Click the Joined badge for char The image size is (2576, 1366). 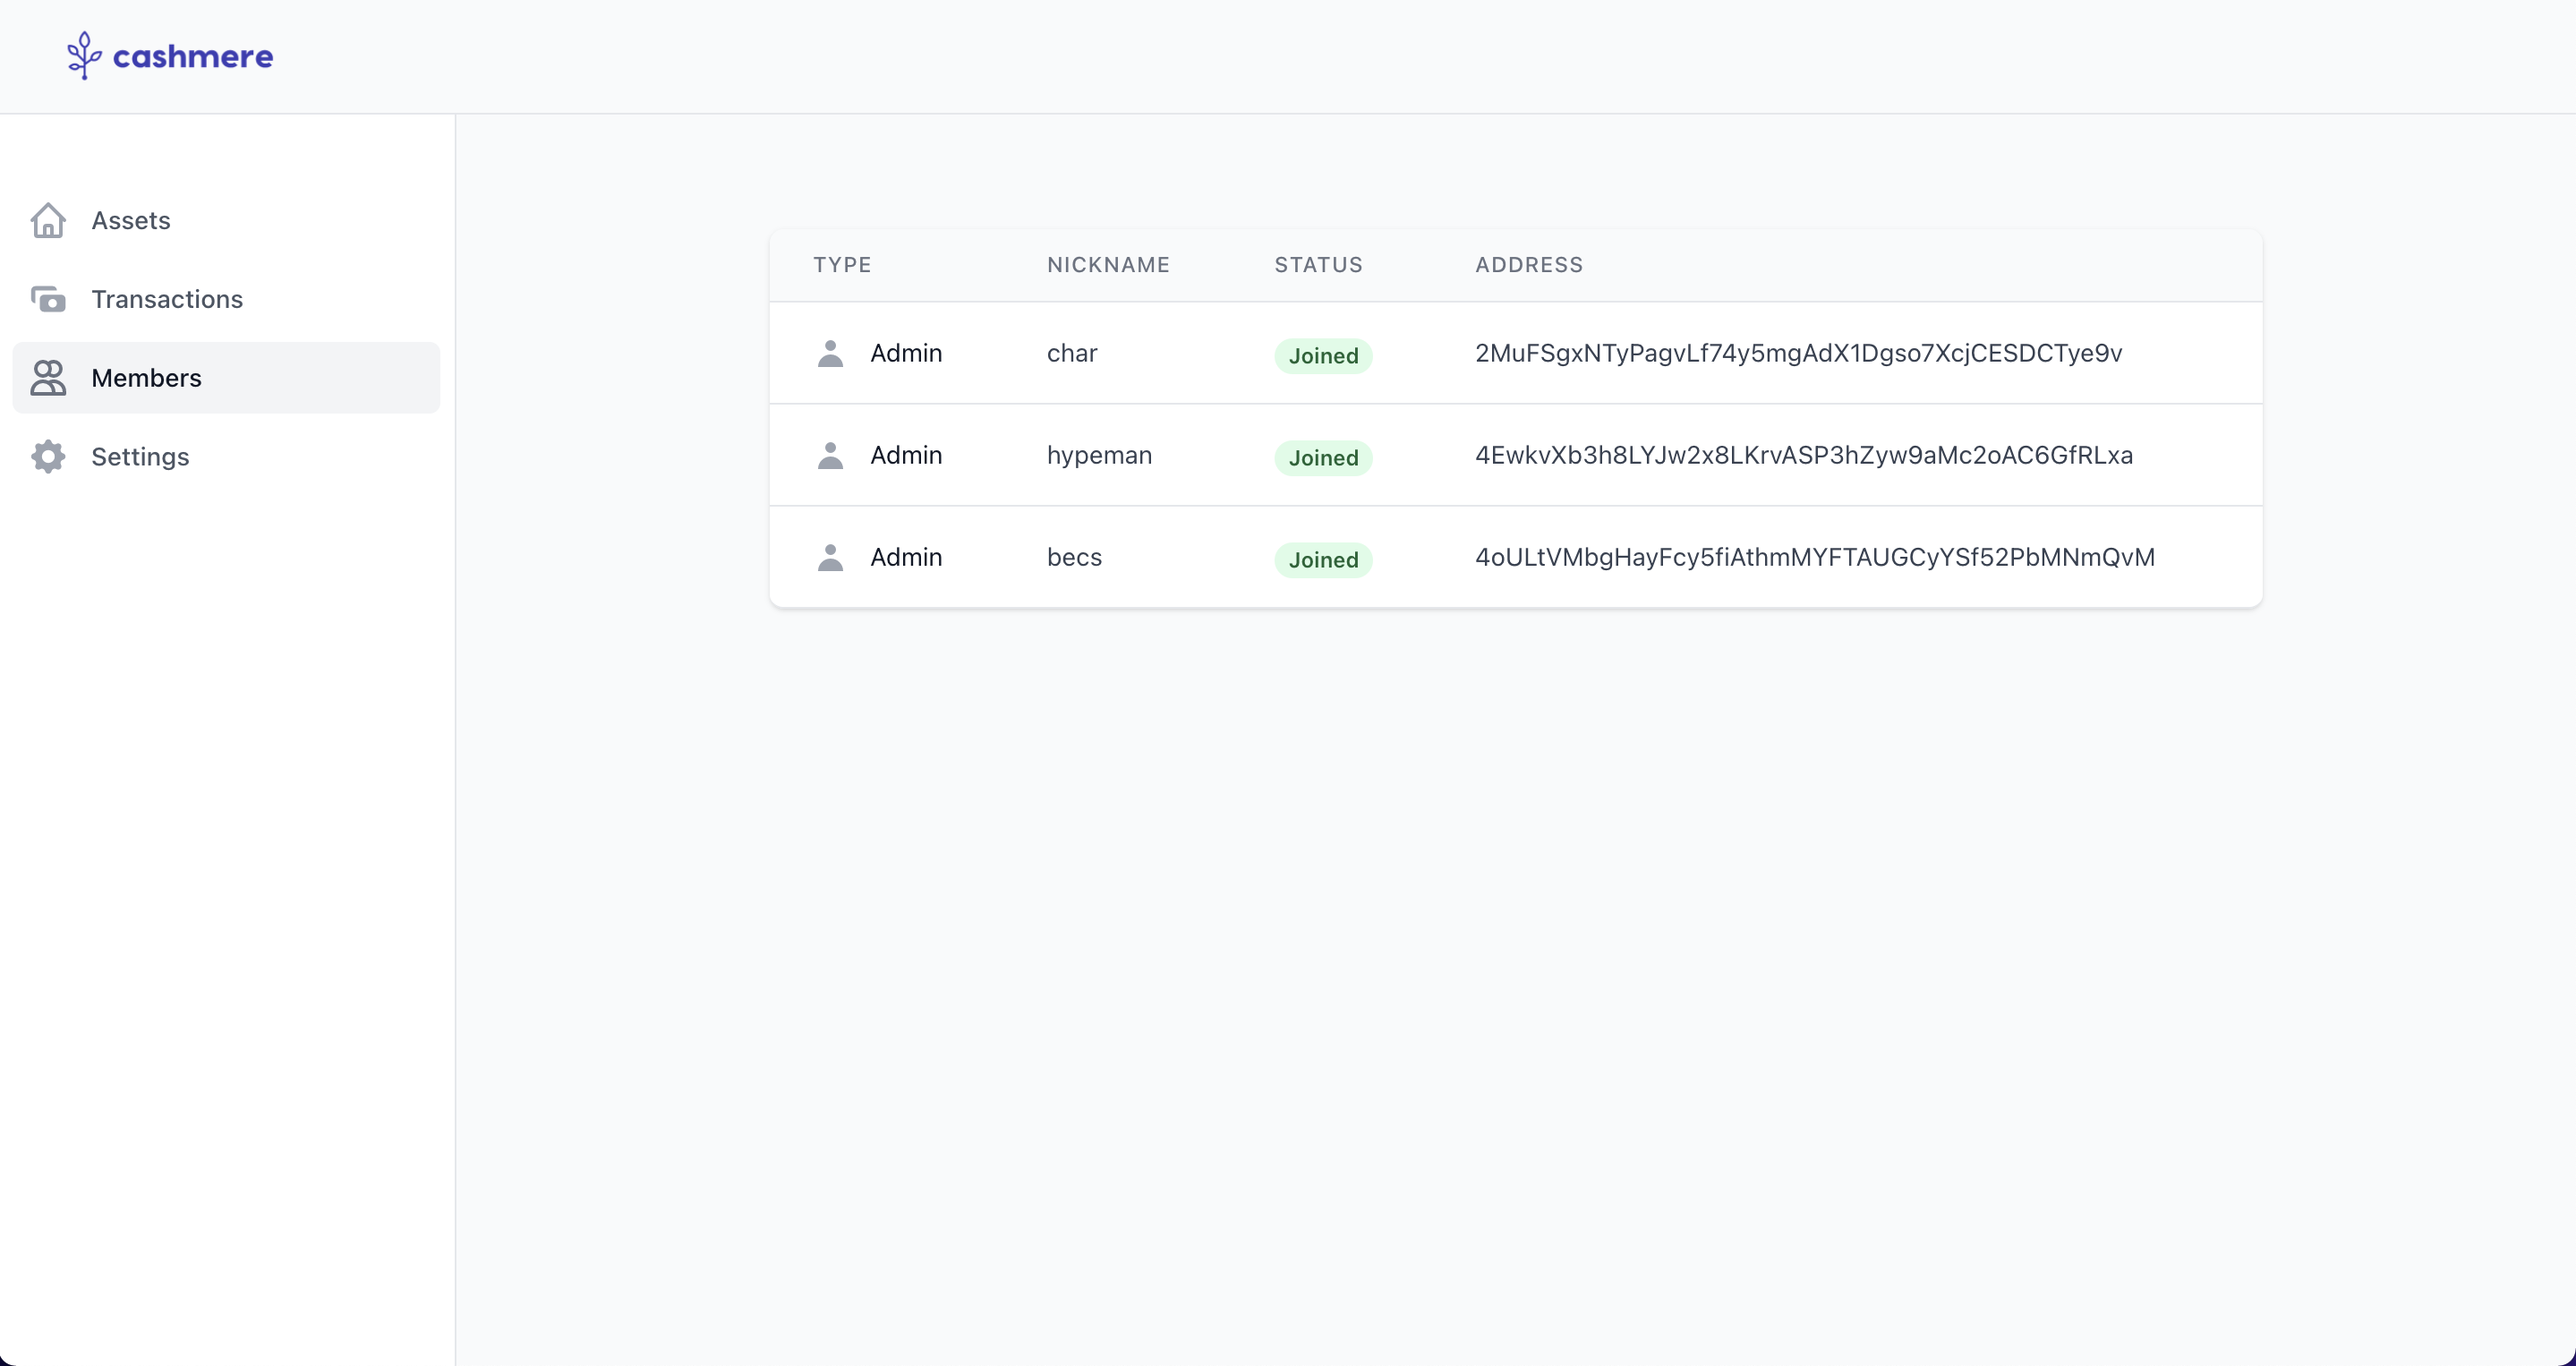[x=1322, y=356]
